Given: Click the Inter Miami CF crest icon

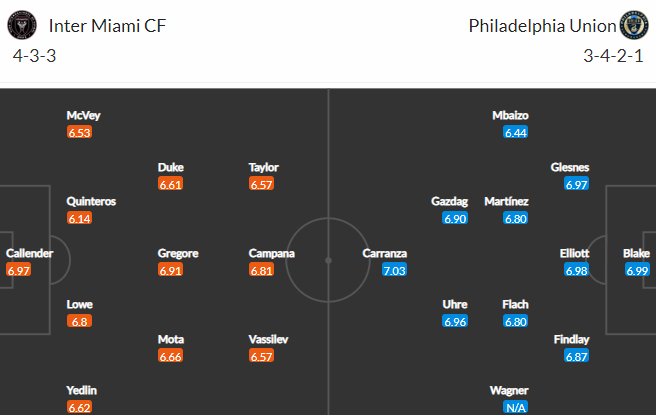Looking at the screenshot, I should [22, 26].
